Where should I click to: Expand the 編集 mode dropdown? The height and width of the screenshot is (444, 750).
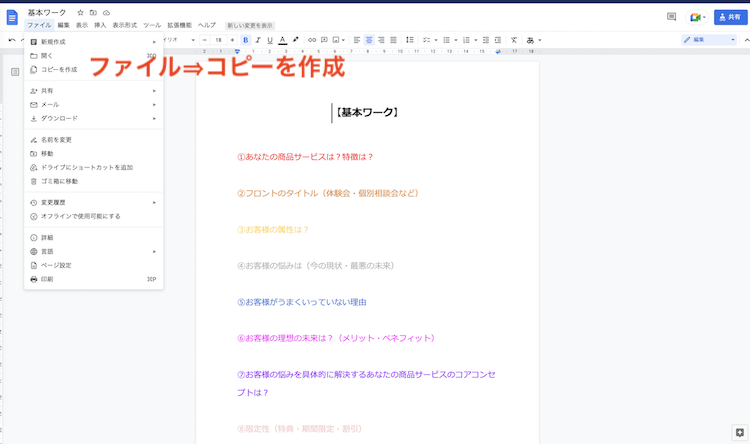tap(707, 40)
